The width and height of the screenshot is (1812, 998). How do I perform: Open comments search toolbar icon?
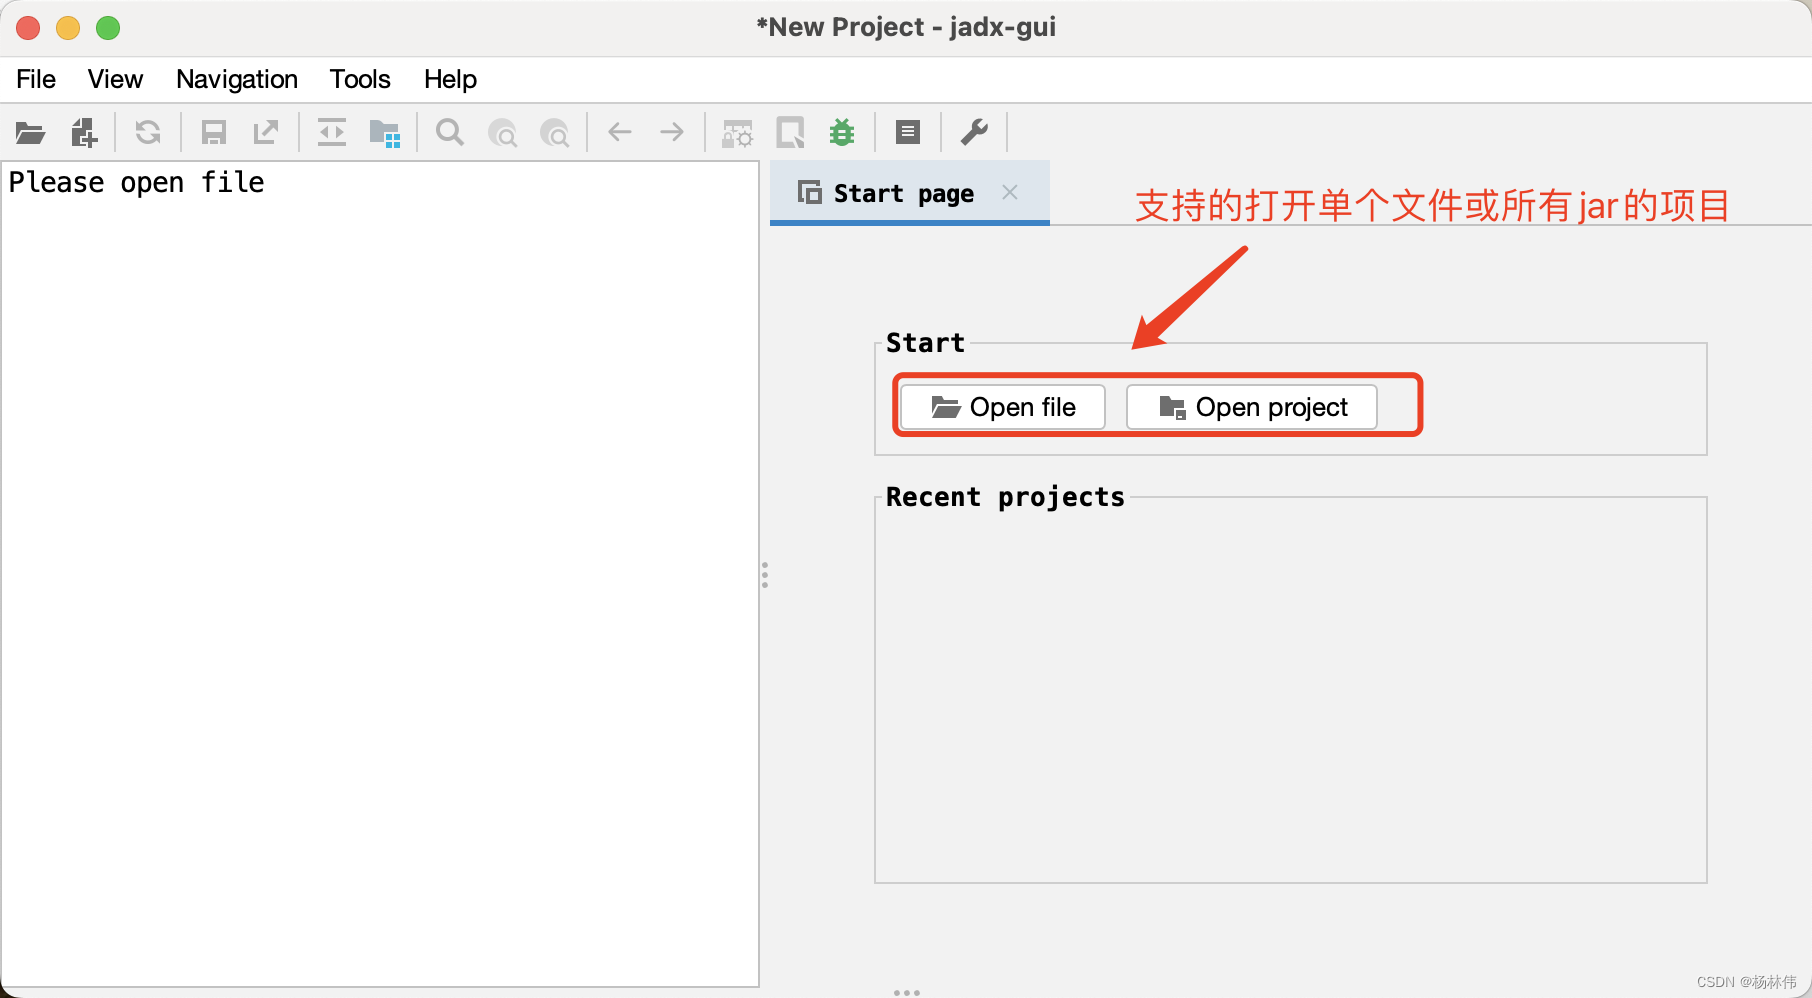pos(556,131)
